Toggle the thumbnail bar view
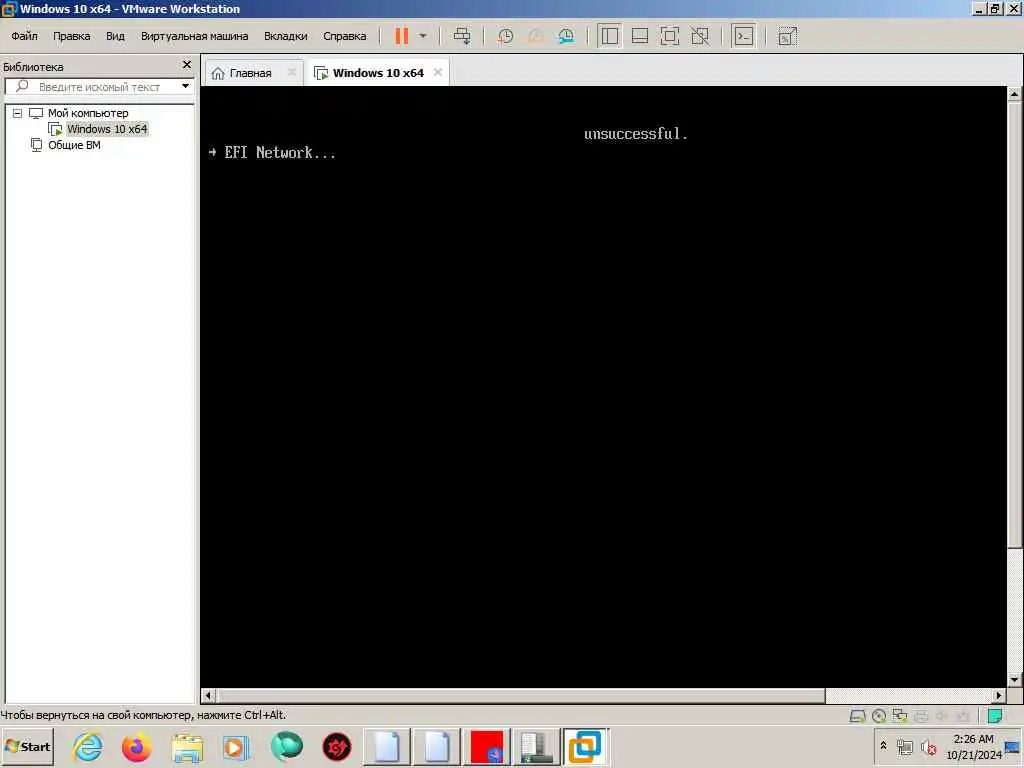Screen dimensions: 1024x768 point(640,36)
